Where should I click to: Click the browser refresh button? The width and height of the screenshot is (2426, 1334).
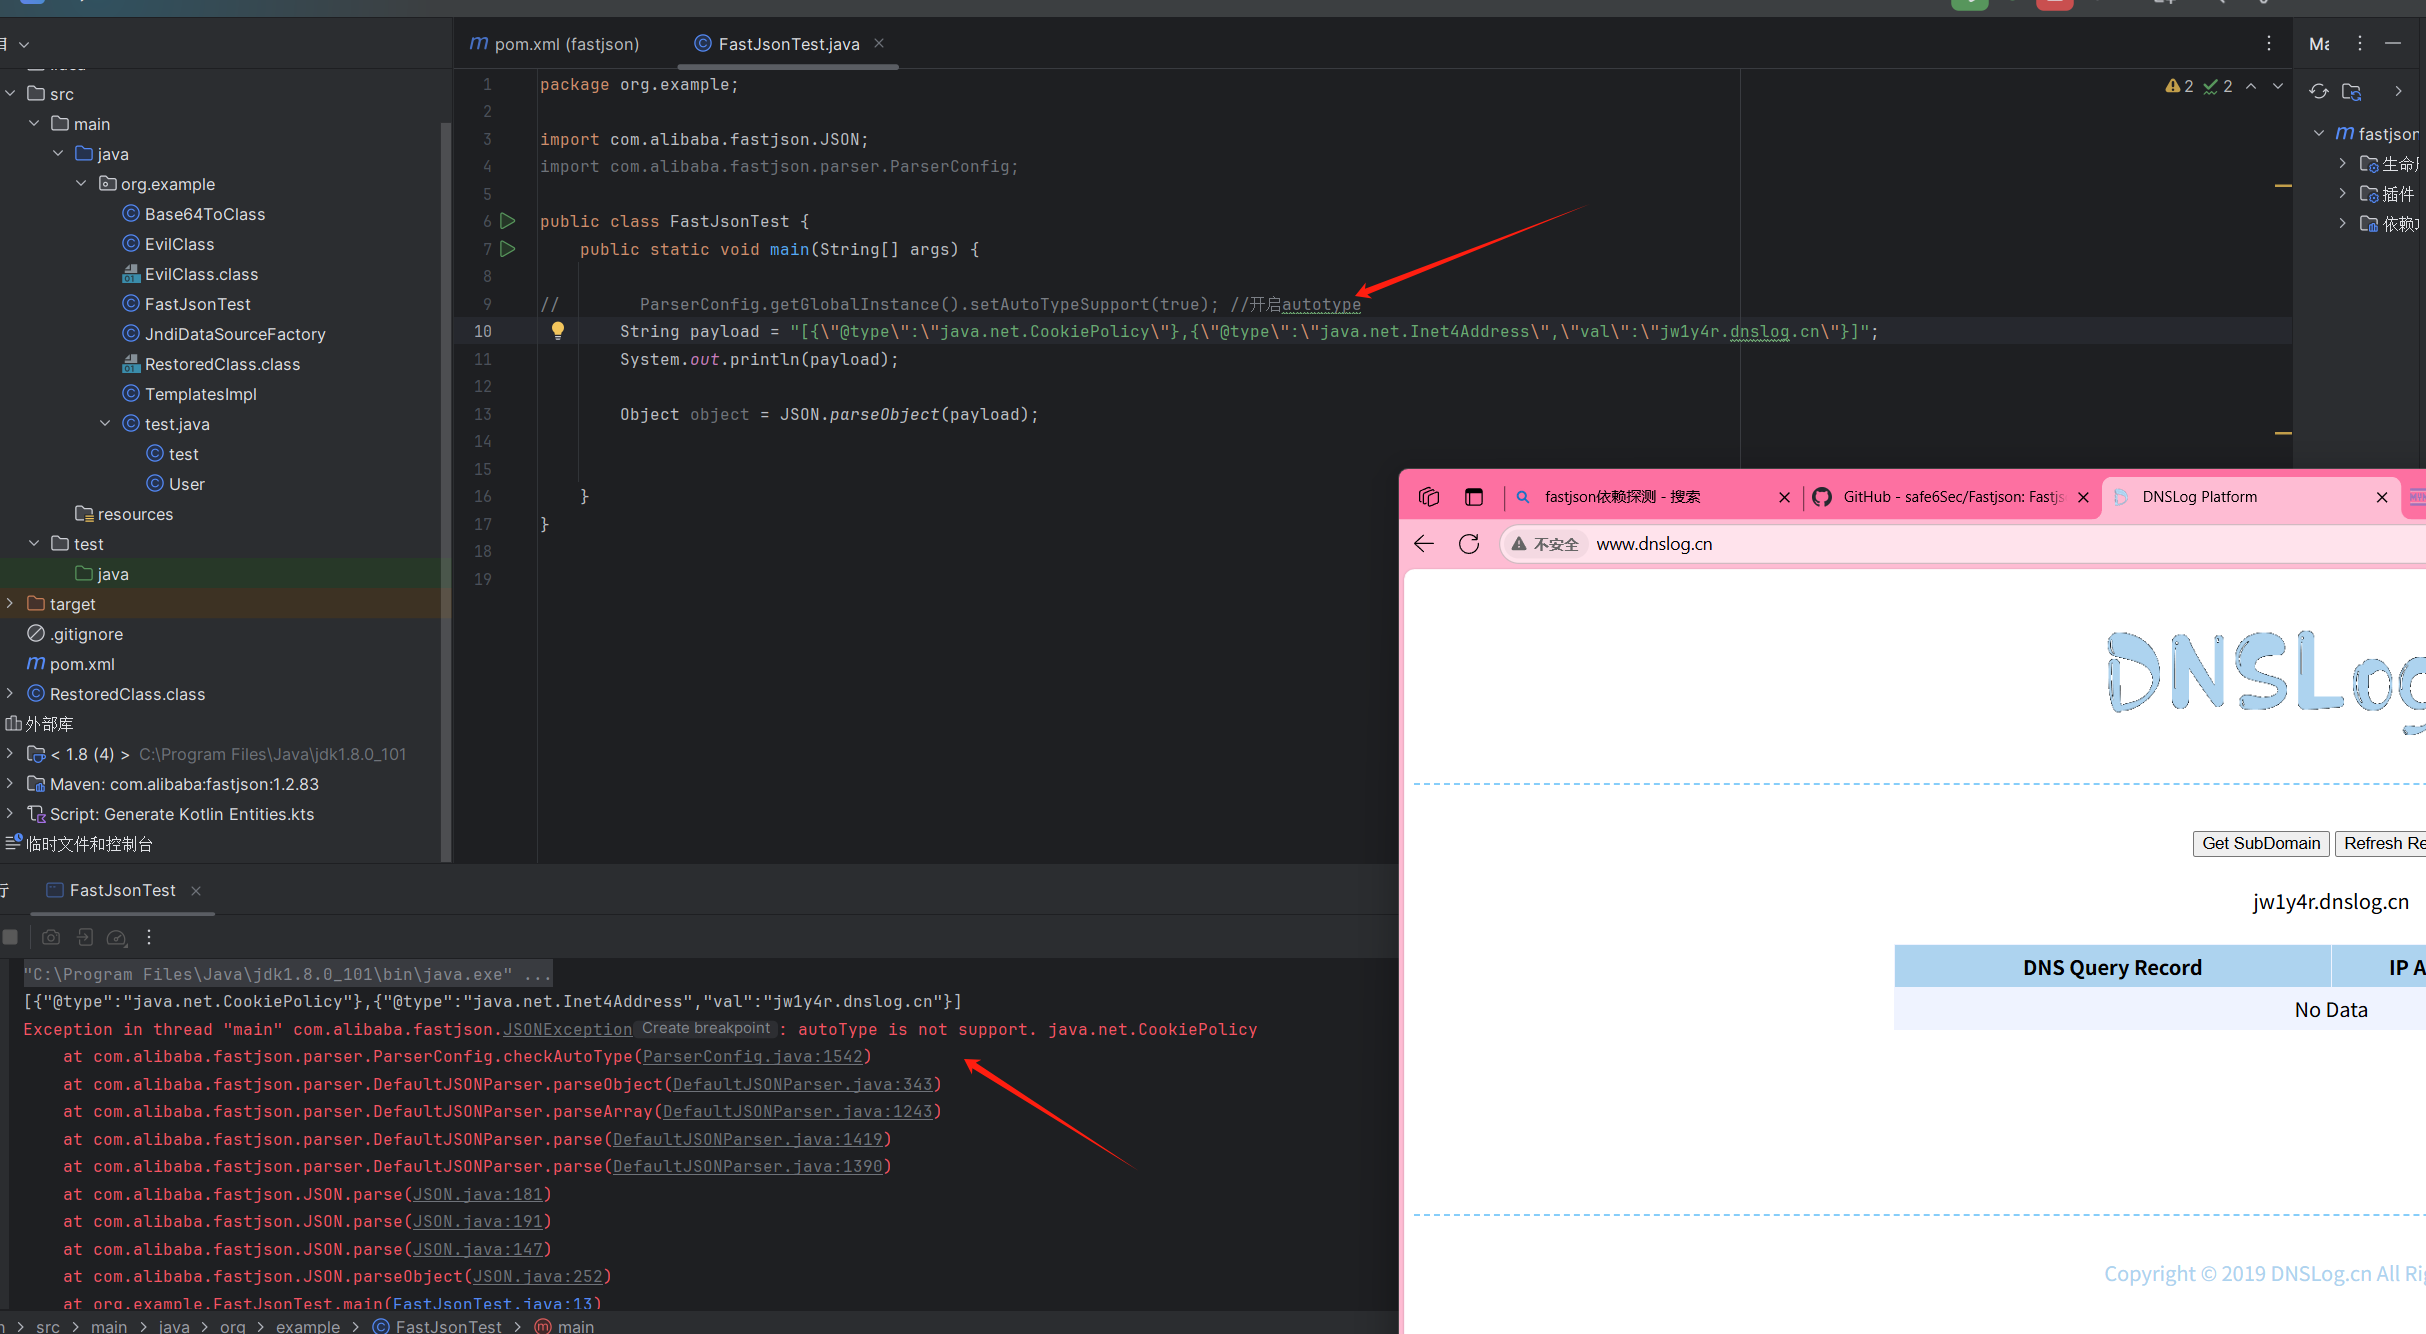coord(1469,544)
